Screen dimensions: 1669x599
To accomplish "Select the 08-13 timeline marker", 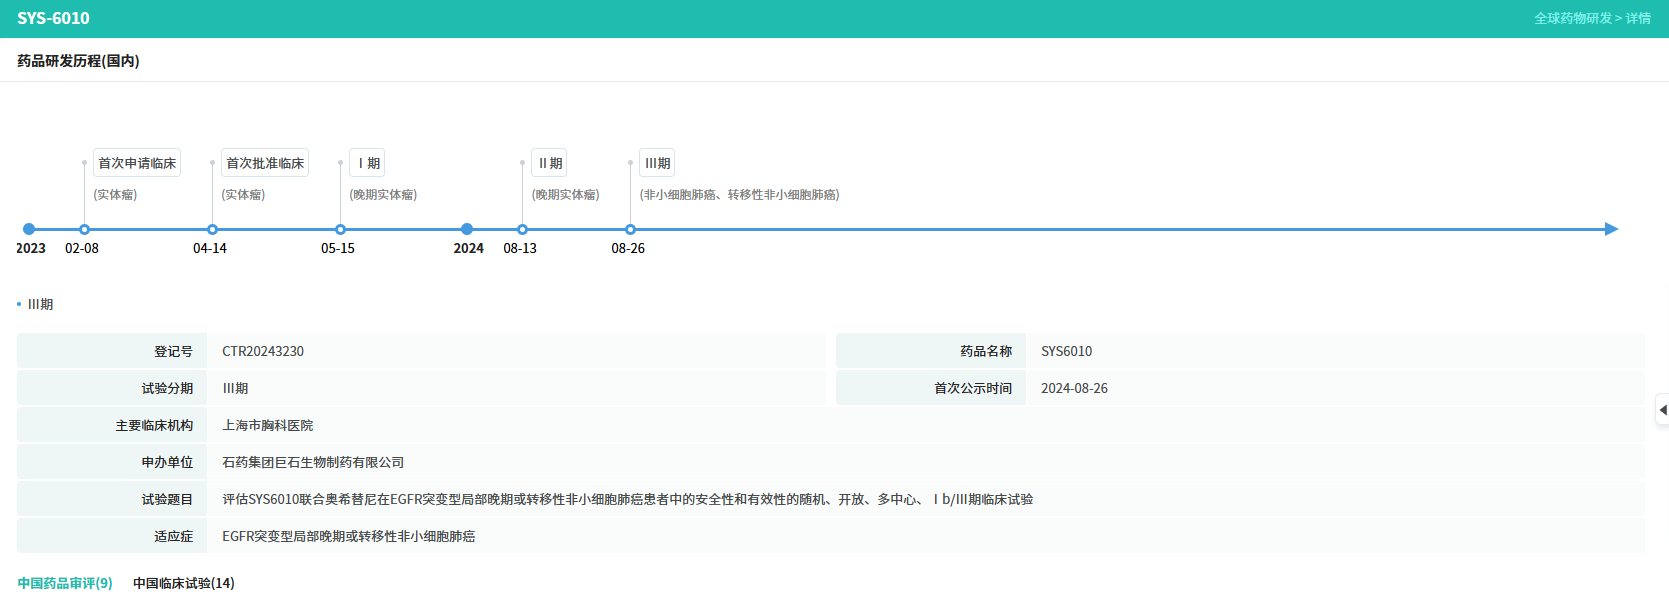I will click(522, 229).
